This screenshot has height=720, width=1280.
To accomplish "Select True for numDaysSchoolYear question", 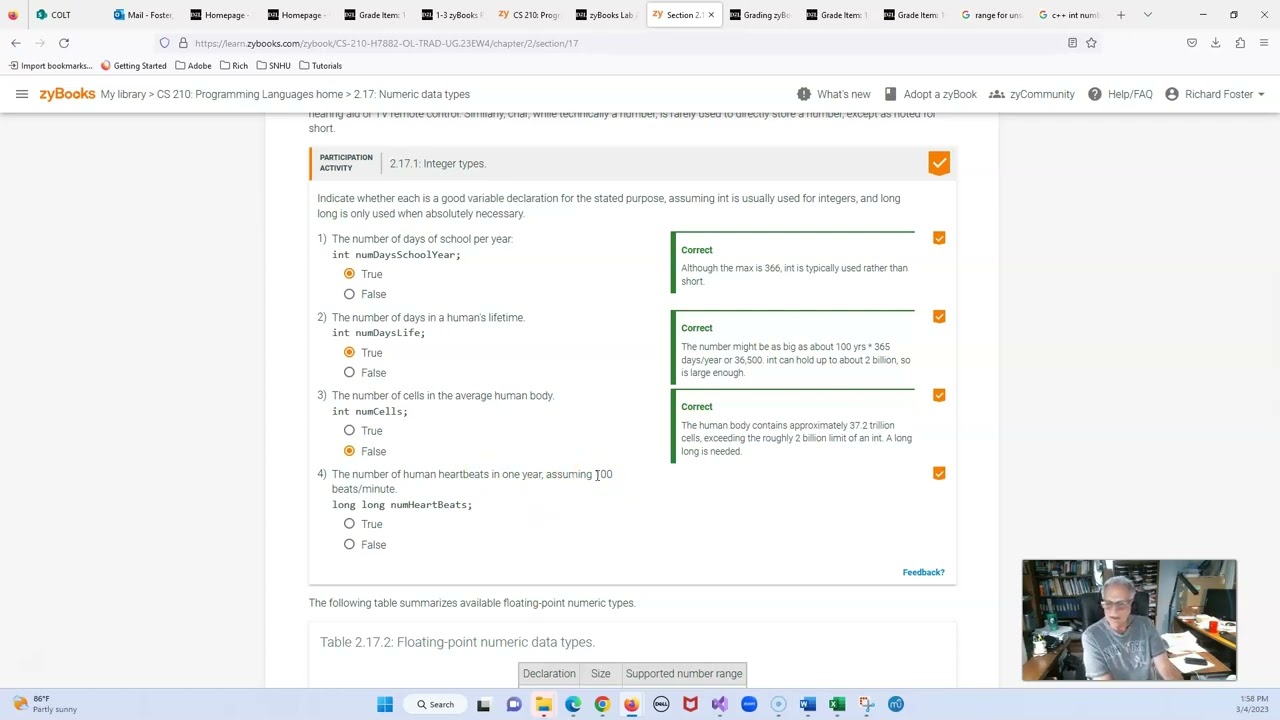I will (349, 274).
